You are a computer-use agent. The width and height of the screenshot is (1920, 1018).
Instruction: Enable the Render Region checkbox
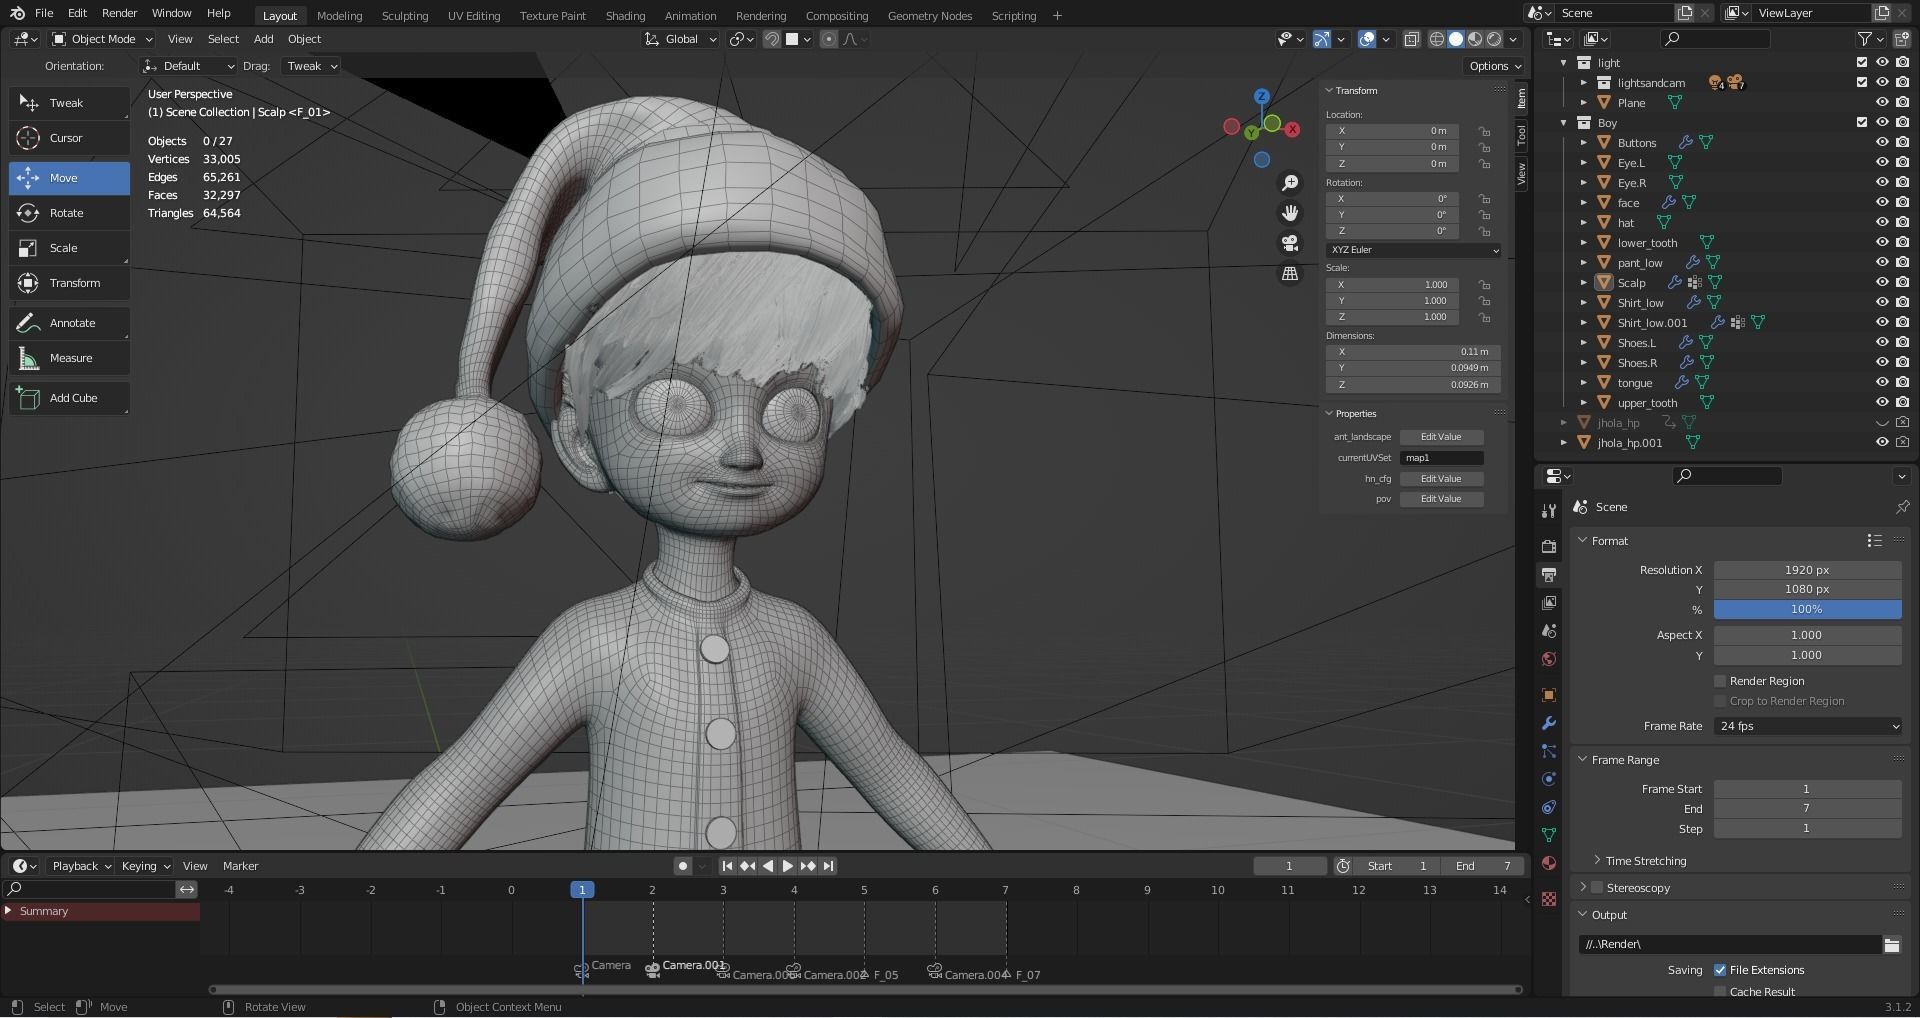[x=1720, y=681]
